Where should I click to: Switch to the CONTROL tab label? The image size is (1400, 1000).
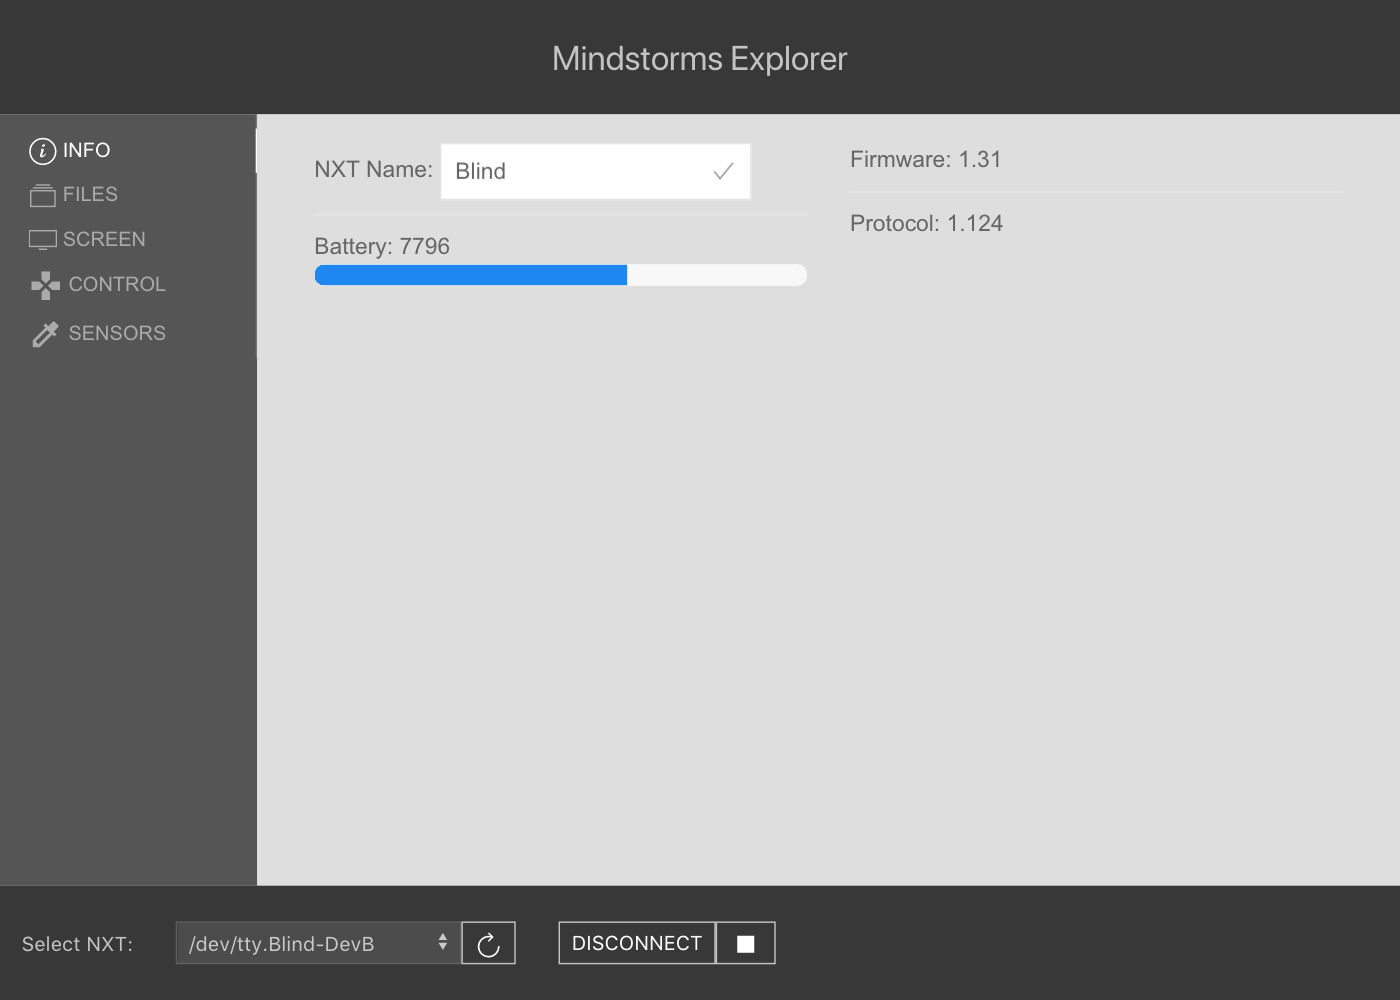pyautogui.click(x=117, y=284)
